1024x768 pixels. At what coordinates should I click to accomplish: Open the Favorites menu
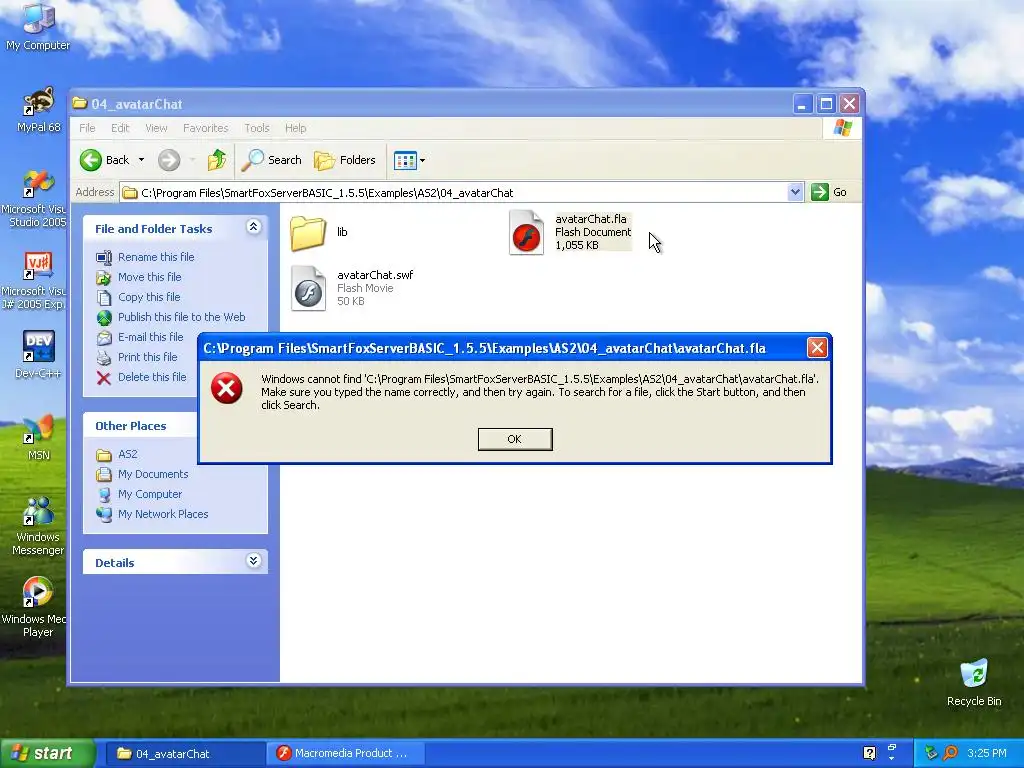(x=206, y=128)
